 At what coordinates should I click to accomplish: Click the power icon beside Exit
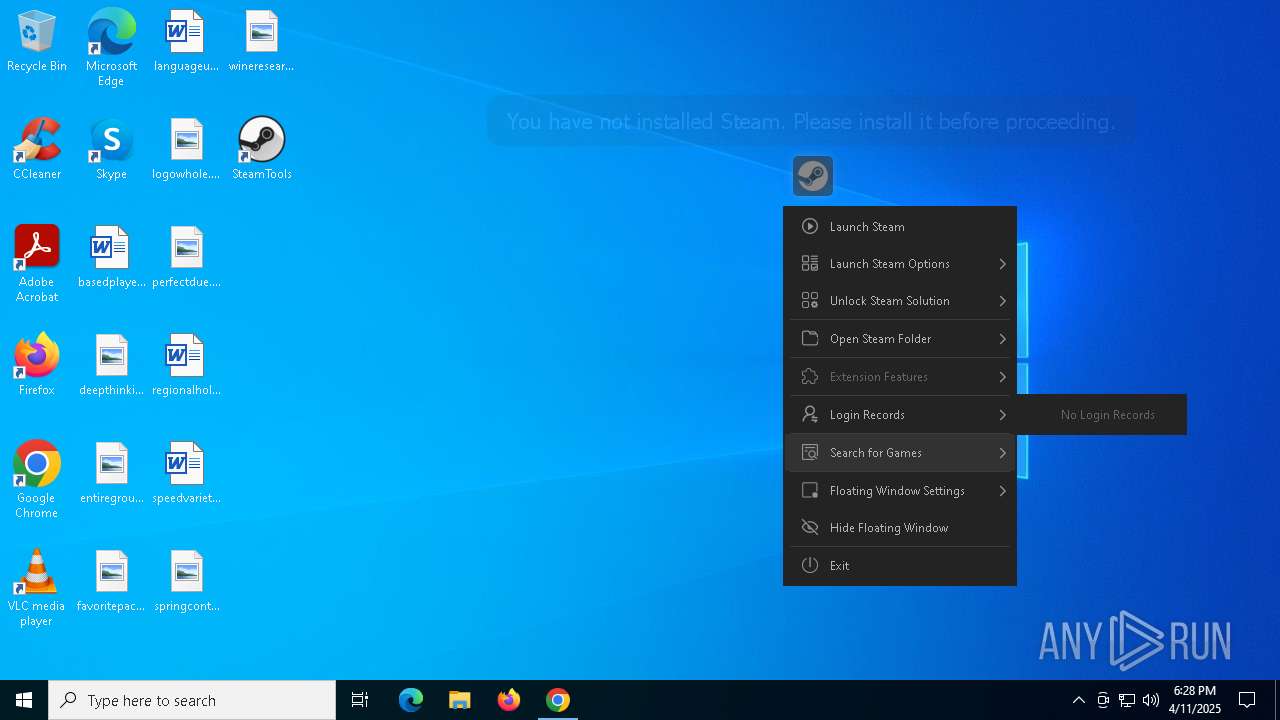pyautogui.click(x=810, y=566)
